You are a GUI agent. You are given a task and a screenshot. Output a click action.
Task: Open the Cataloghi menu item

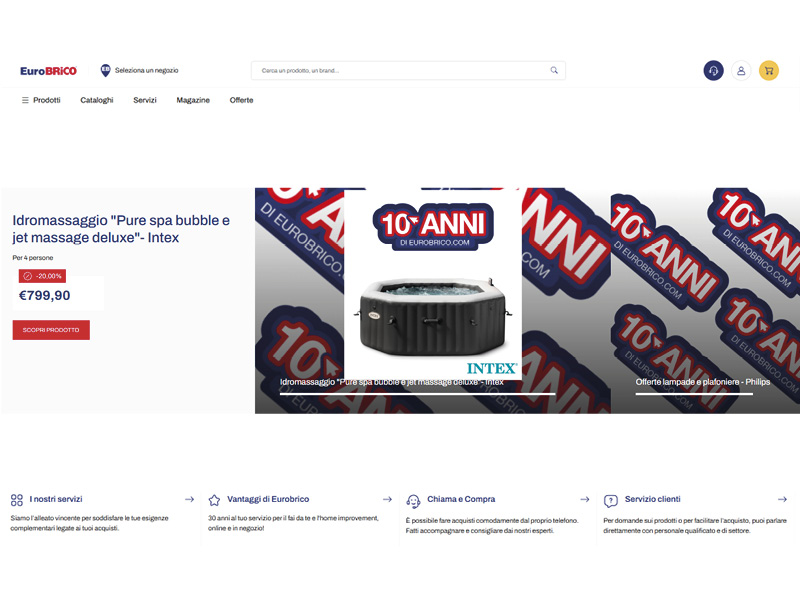tap(96, 100)
